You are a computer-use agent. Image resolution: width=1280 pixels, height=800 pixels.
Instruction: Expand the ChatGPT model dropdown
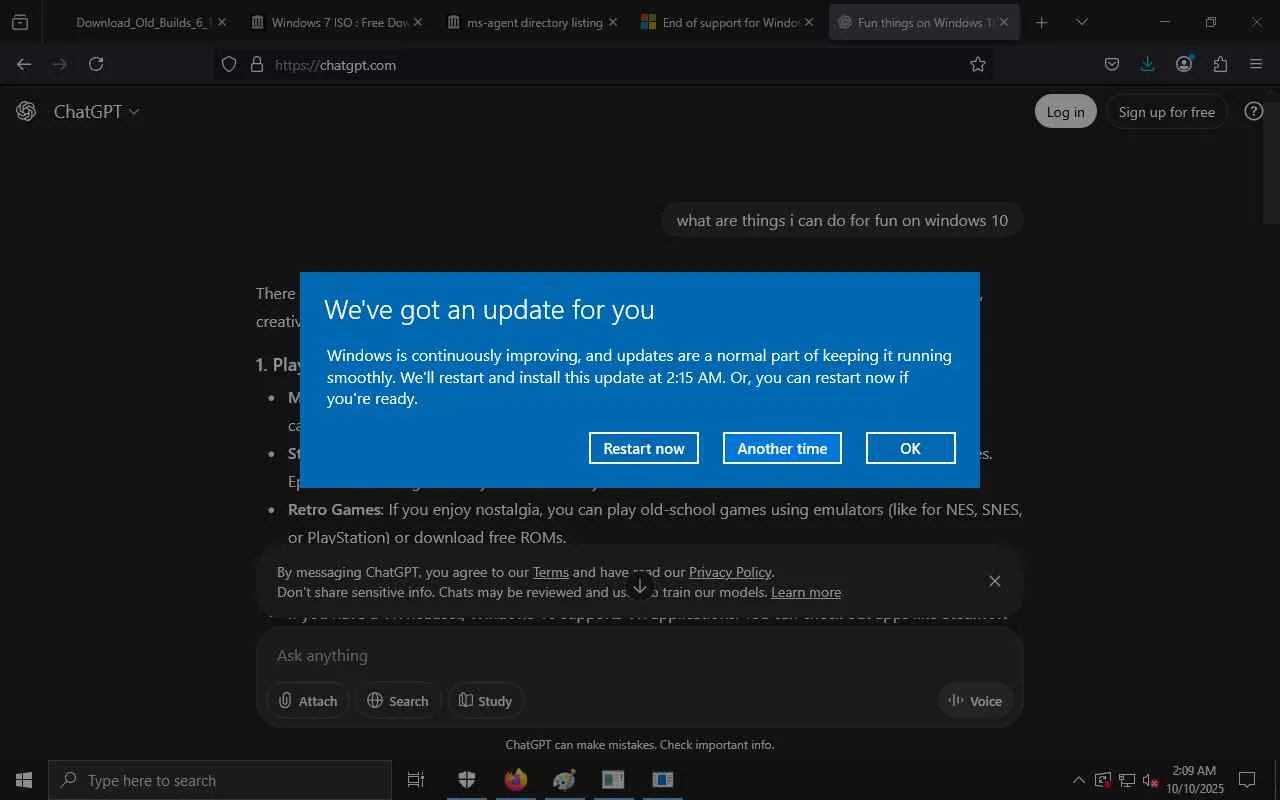[x=96, y=111]
